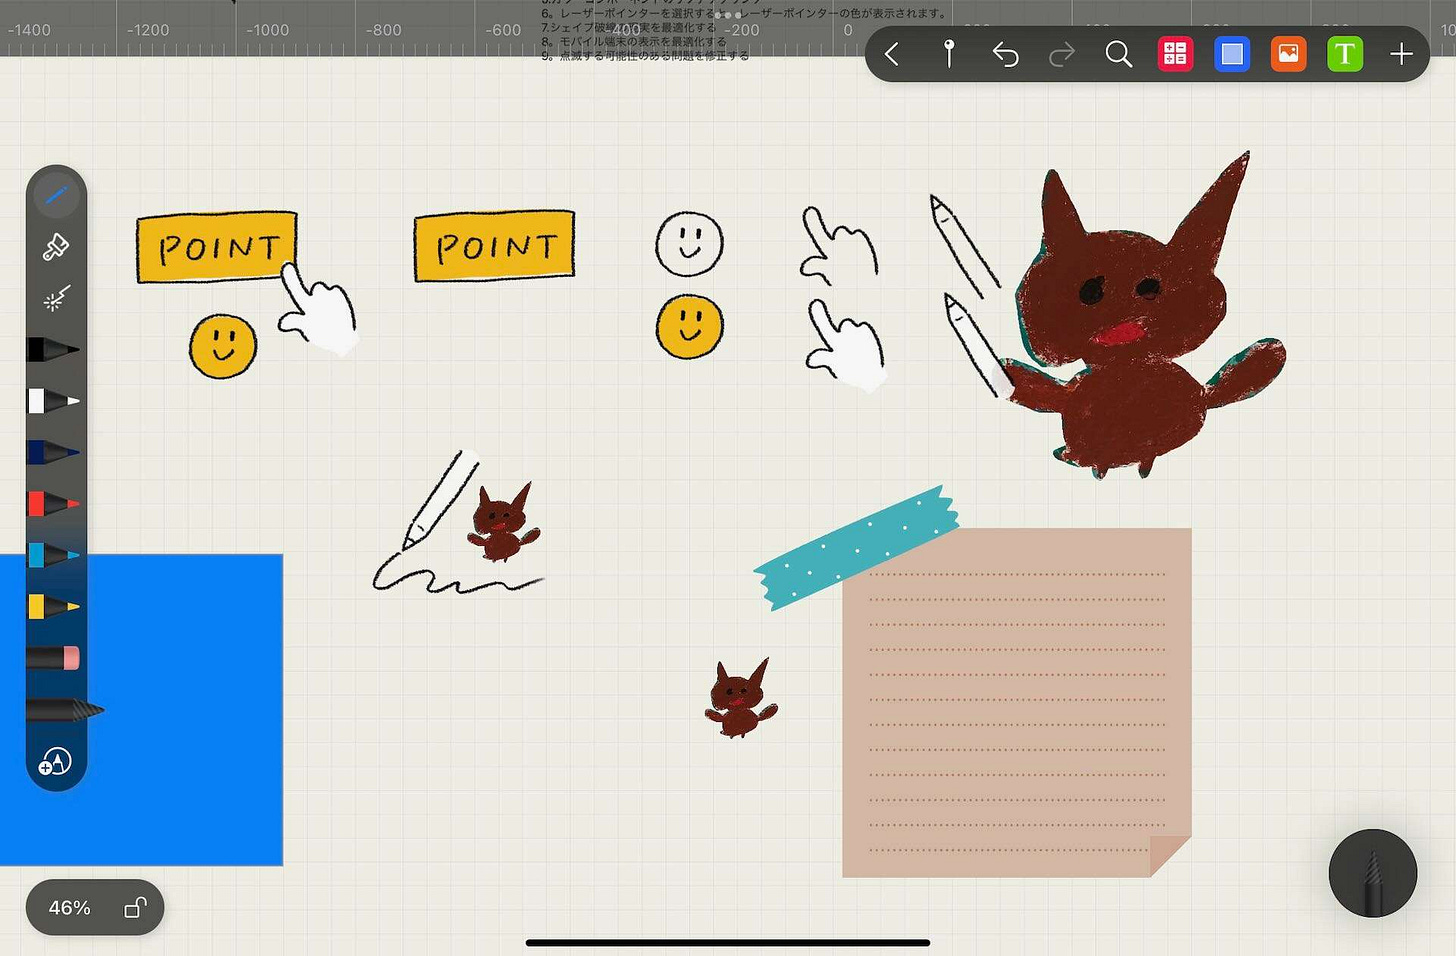1456x956 pixels.
Task: Select the beige dotted sticky note
Action: click(1016, 703)
